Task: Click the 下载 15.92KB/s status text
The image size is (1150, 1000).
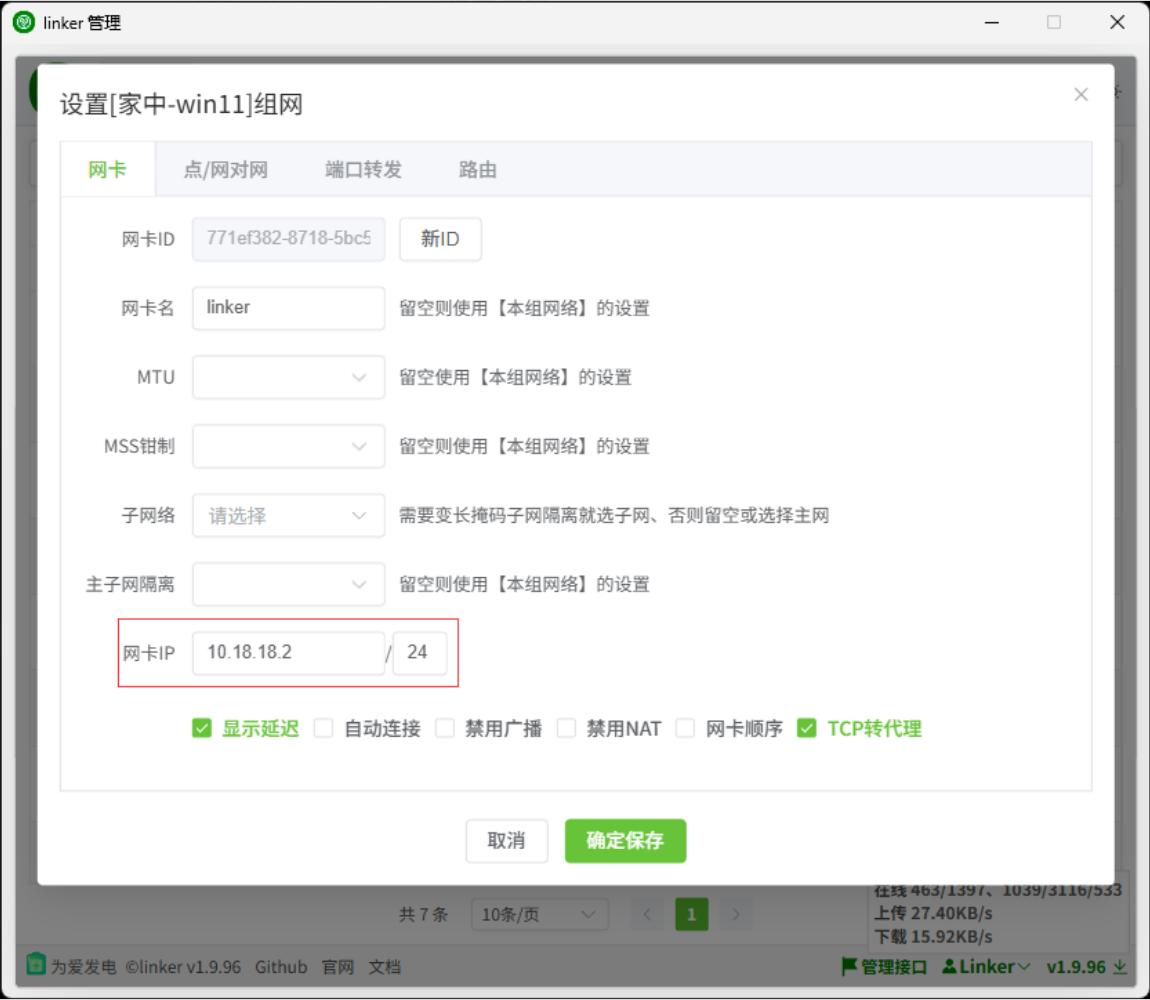Action: (x=933, y=937)
